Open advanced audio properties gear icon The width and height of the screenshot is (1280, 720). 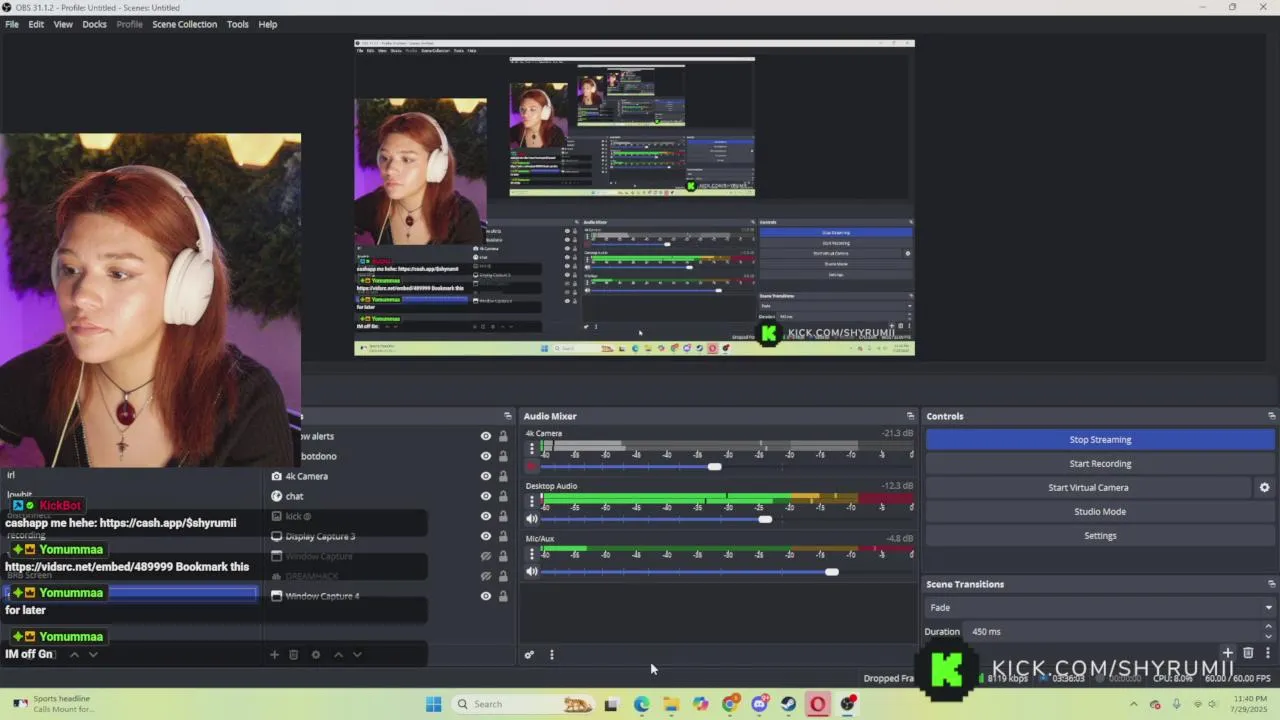[529, 655]
